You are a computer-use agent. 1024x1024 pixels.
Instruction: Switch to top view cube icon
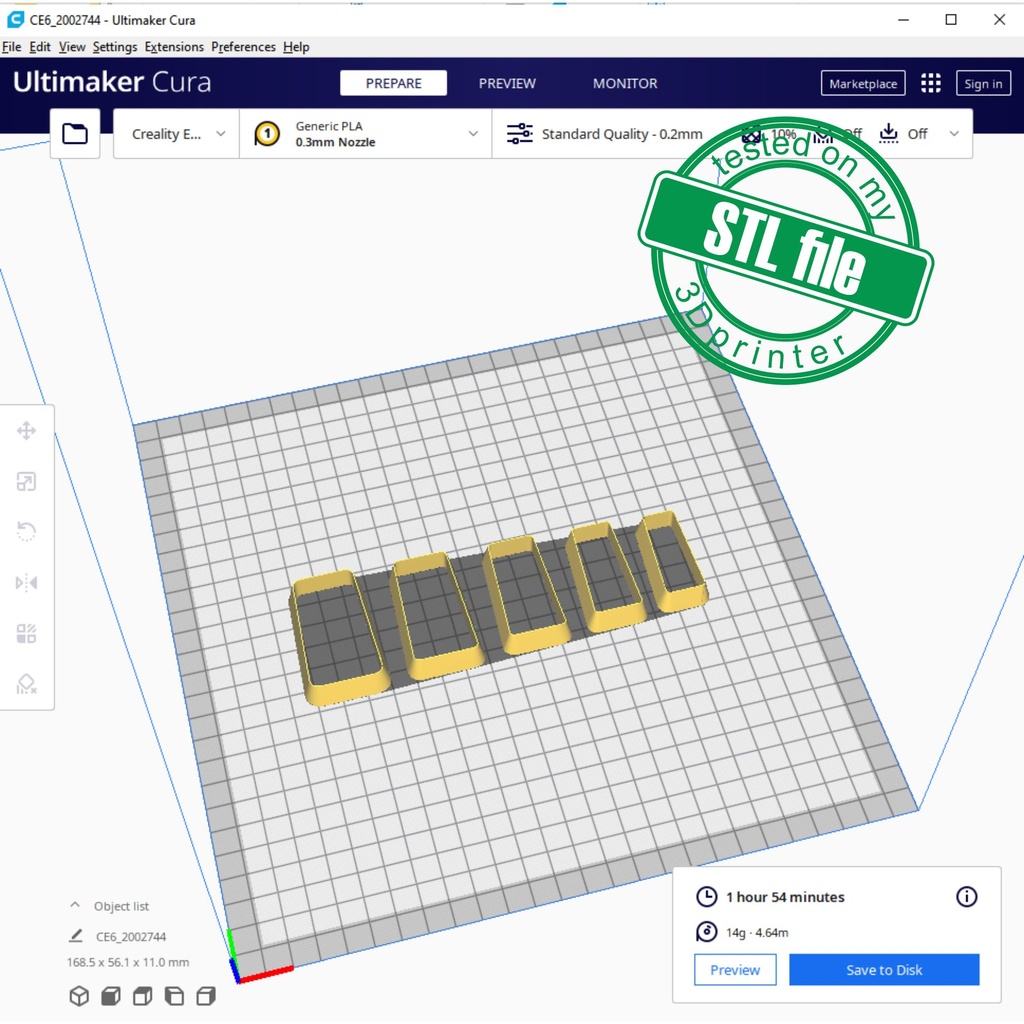(x=142, y=996)
